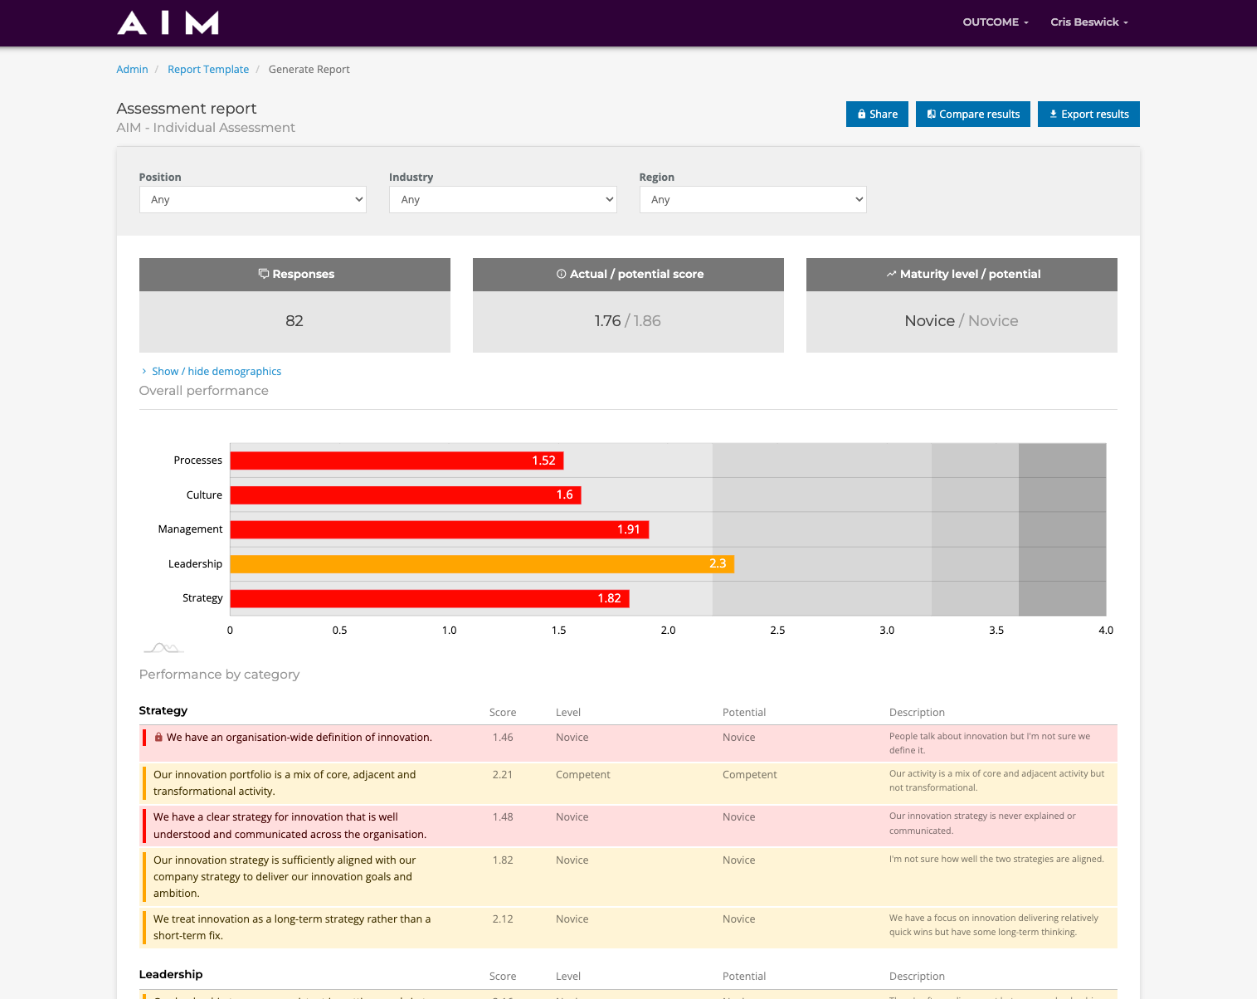Click the red Processes bar at 1.52
This screenshot has height=999, width=1257.
pos(397,461)
